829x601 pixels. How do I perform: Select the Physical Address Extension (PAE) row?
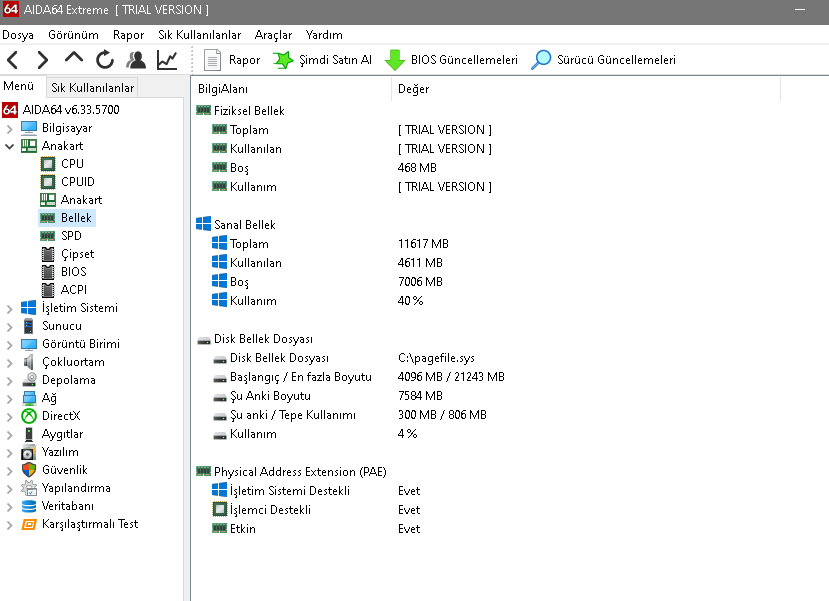click(x=291, y=471)
